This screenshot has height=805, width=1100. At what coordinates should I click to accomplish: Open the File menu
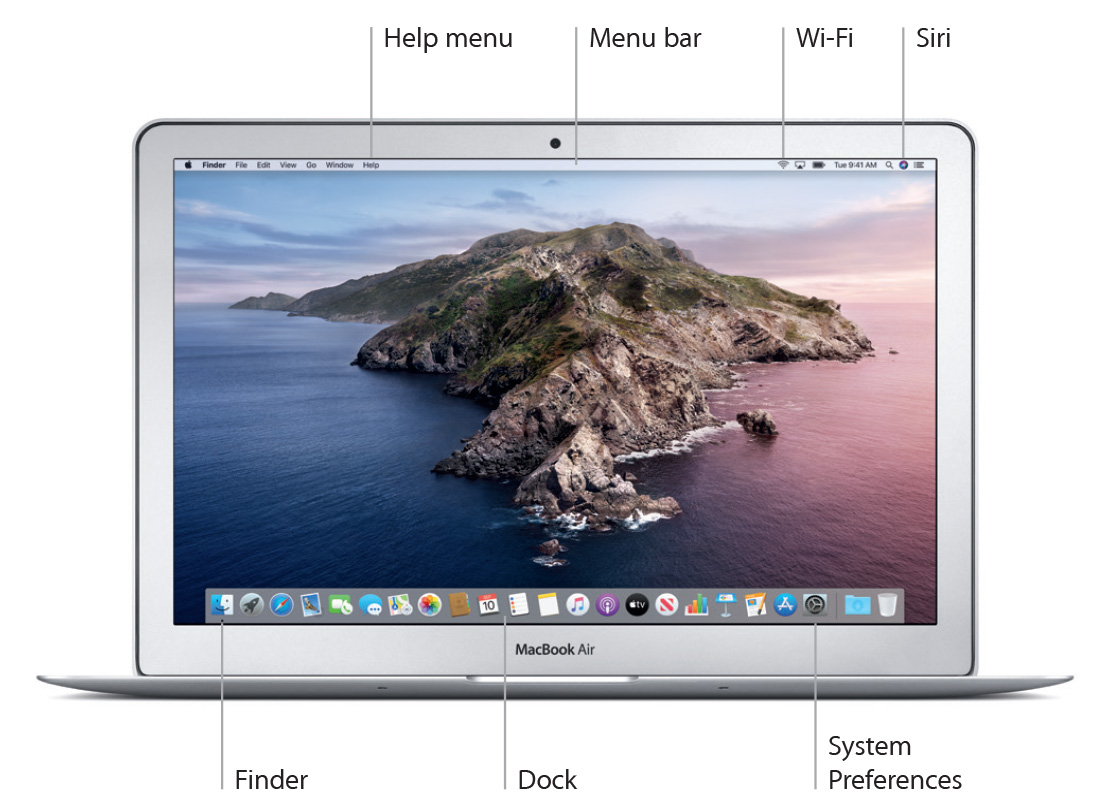[x=241, y=165]
